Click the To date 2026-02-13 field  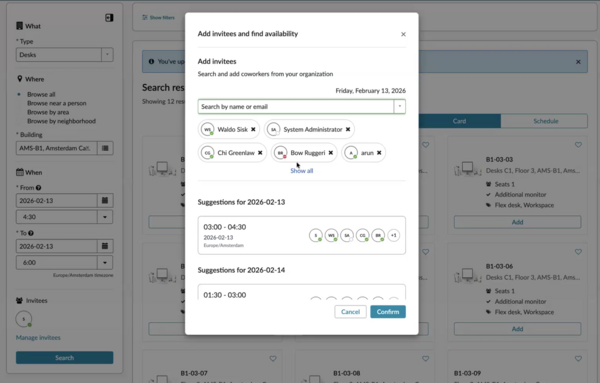point(56,246)
